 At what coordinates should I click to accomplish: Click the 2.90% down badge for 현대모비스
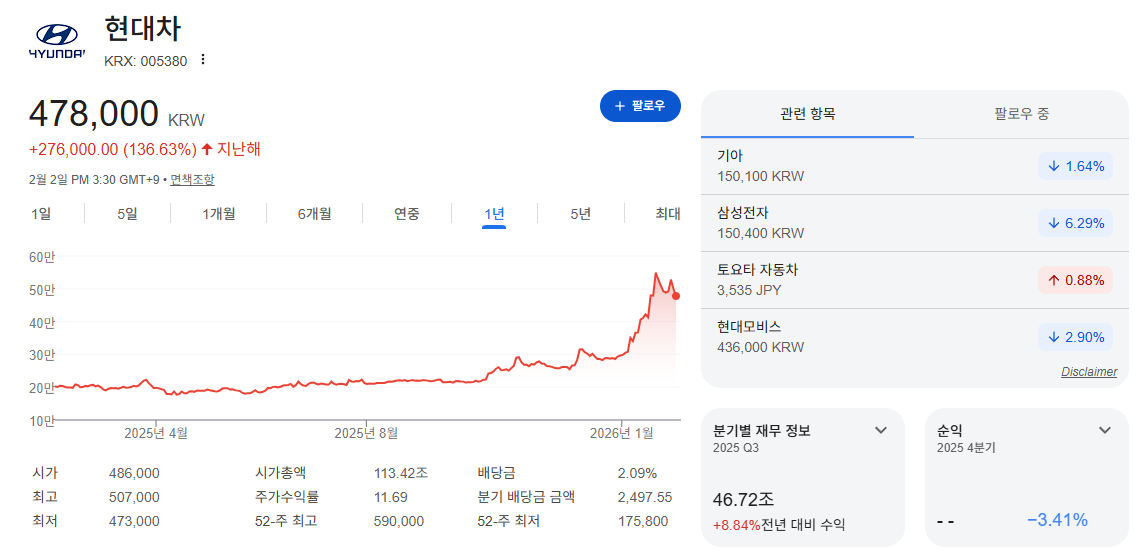click(1076, 337)
